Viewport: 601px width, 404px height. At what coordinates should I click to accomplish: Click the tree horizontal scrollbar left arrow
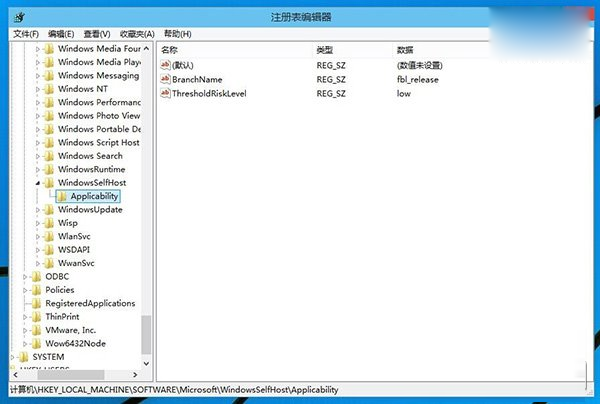(15, 374)
